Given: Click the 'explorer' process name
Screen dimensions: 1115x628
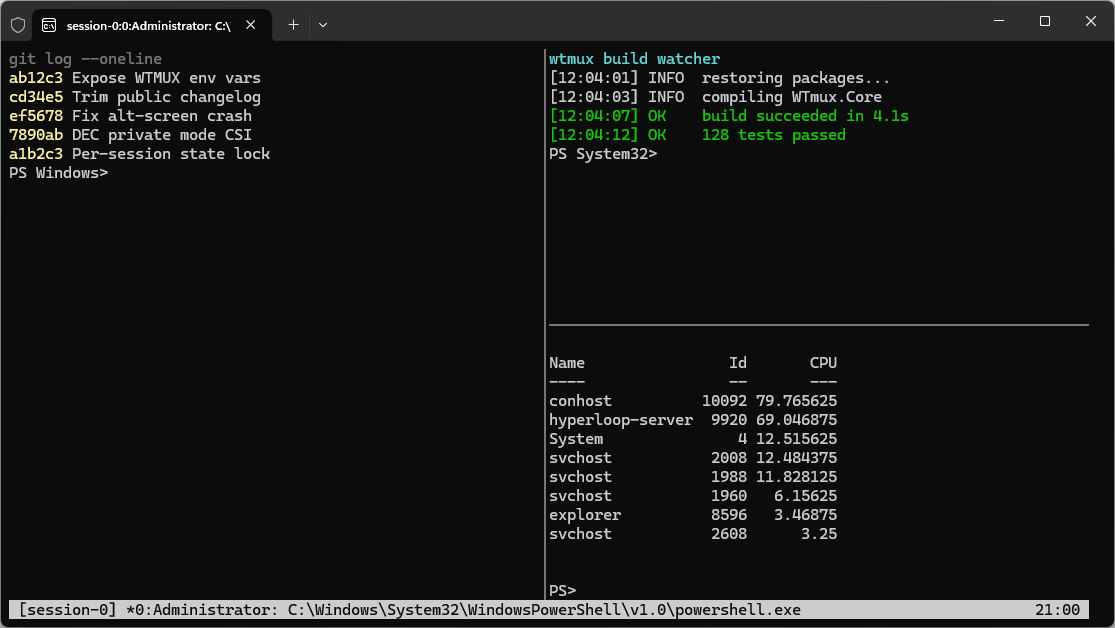Looking at the screenshot, I should point(585,515).
